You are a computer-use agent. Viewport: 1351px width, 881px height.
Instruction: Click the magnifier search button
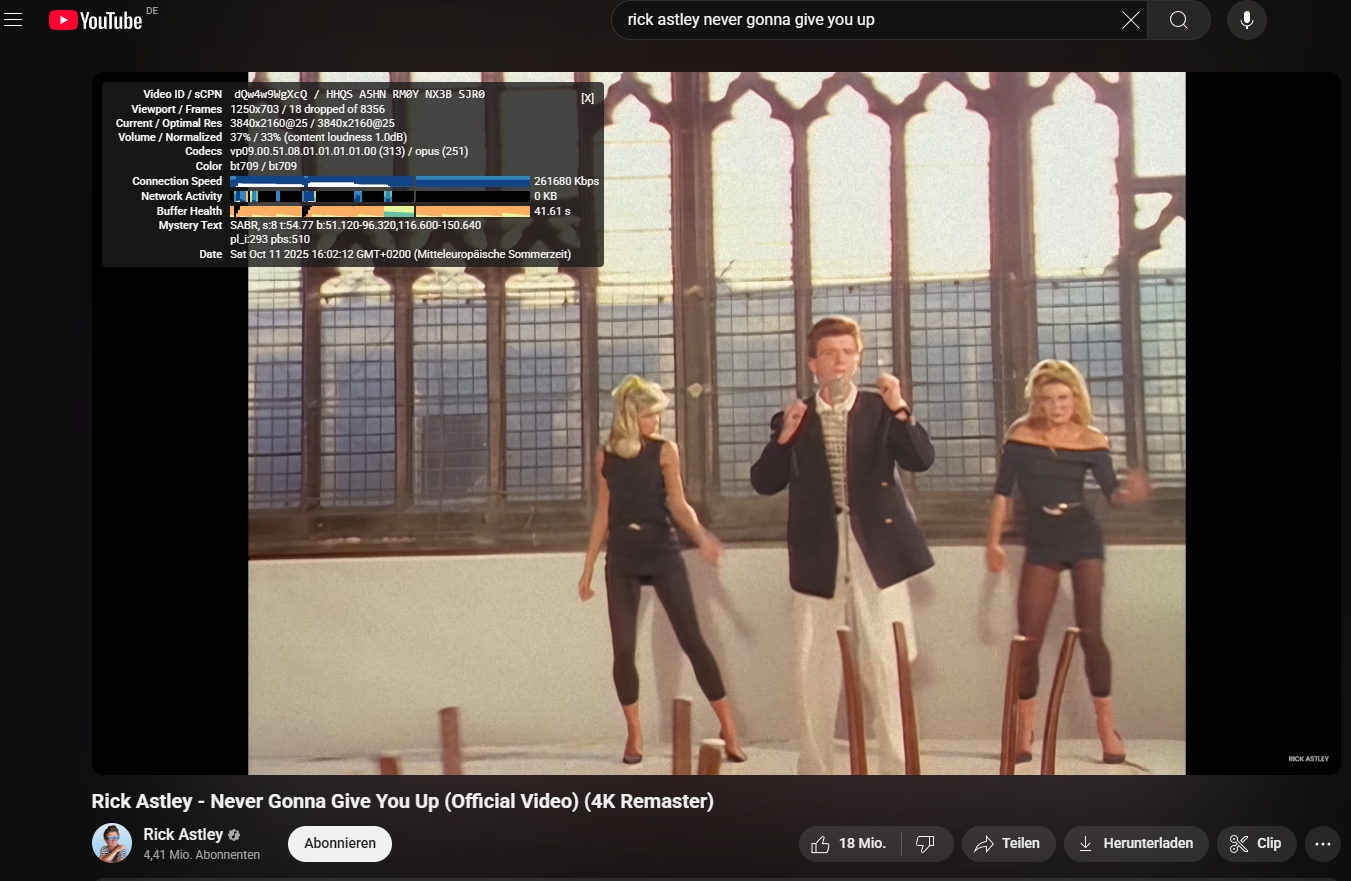(x=1179, y=20)
